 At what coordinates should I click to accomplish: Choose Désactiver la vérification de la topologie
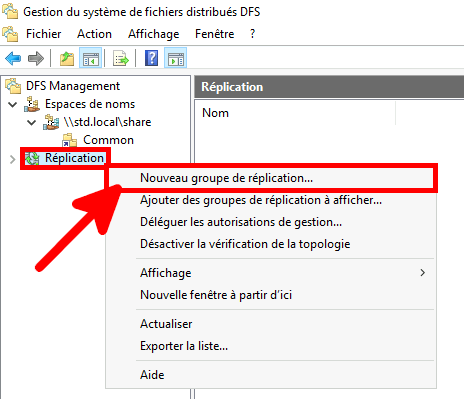coord(270,244)
